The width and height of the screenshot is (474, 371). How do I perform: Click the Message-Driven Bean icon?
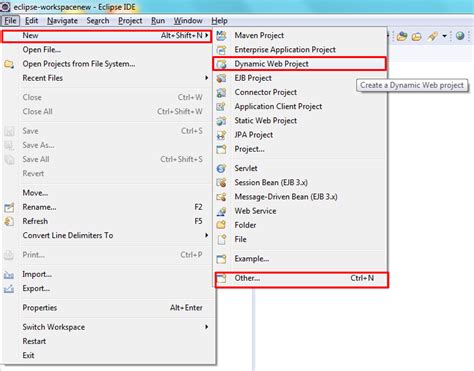221,197
